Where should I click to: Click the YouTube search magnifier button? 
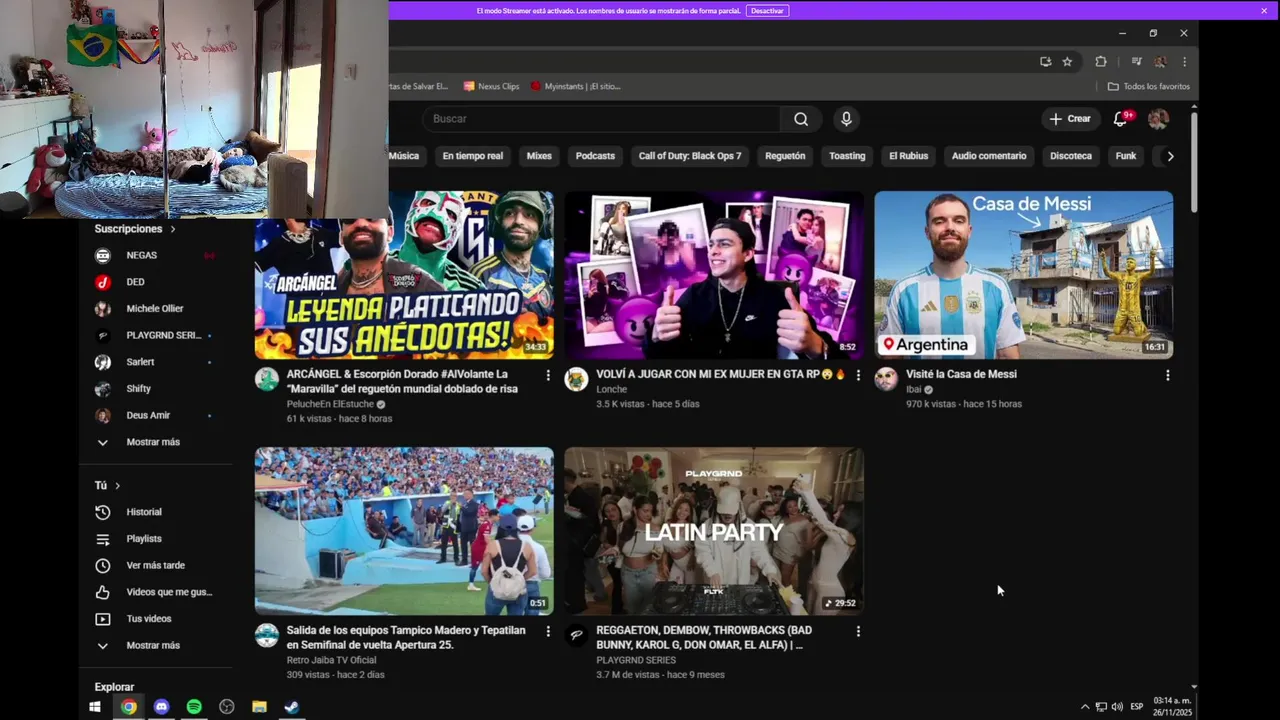pyautogui.click(x=801, y=119)
